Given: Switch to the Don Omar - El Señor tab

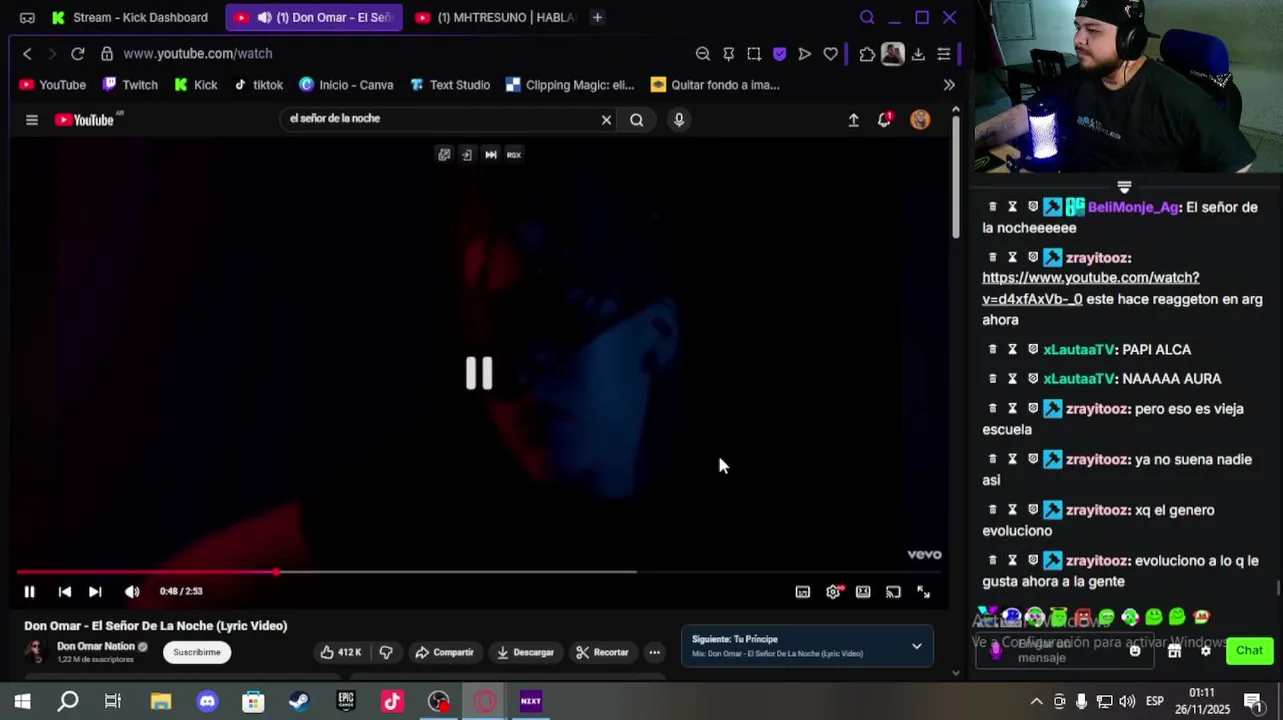Looking at the screenshot, I should click(314, 17).
